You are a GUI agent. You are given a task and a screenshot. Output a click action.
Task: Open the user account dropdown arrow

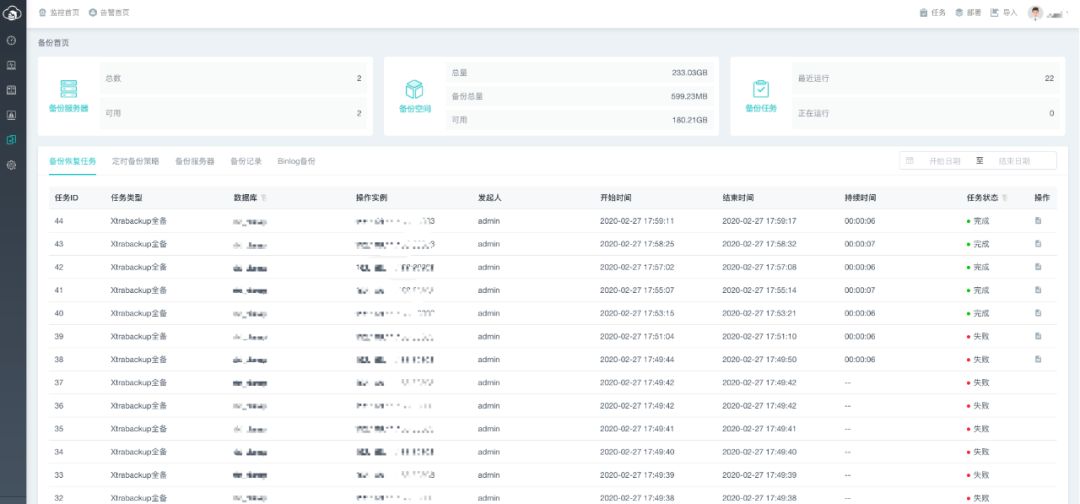1067,12
